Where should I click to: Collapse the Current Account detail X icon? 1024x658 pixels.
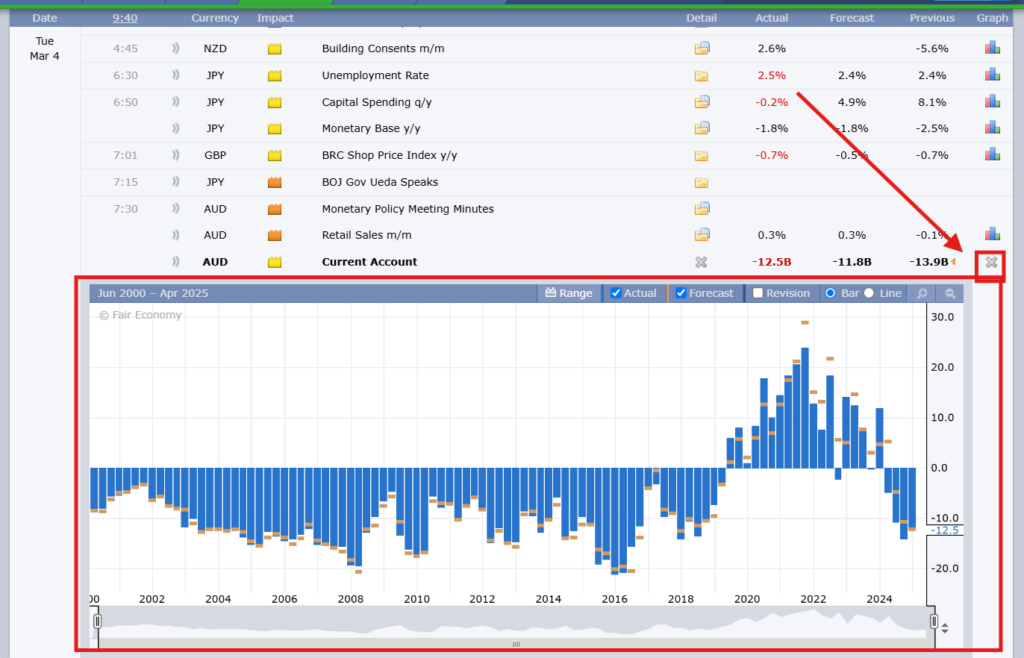pyautogui.click(x=701, y=262)
